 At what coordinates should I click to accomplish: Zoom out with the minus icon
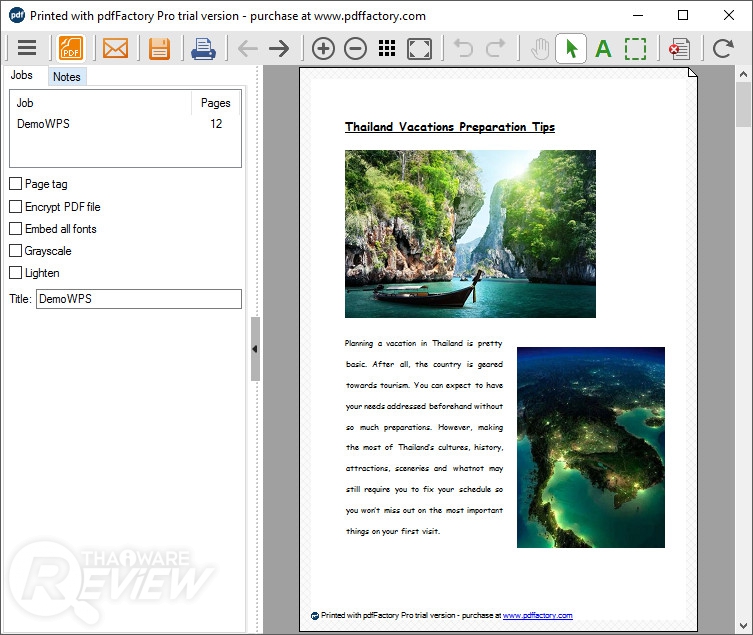point(355,48)
